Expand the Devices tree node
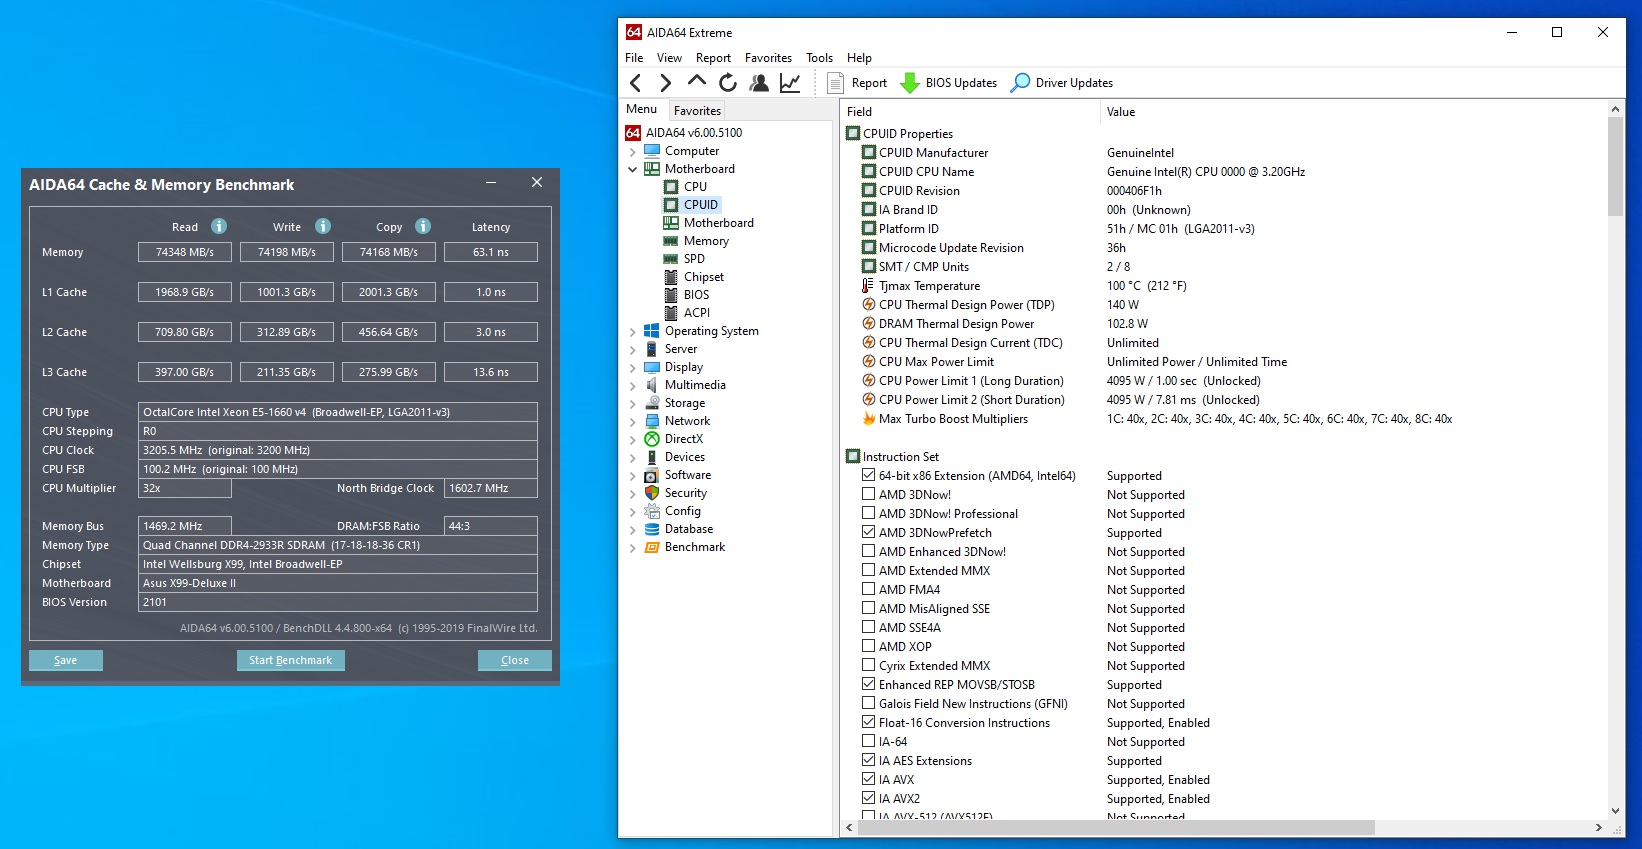The height and width of the screenshot is (849, 1642). coord(632,458)
